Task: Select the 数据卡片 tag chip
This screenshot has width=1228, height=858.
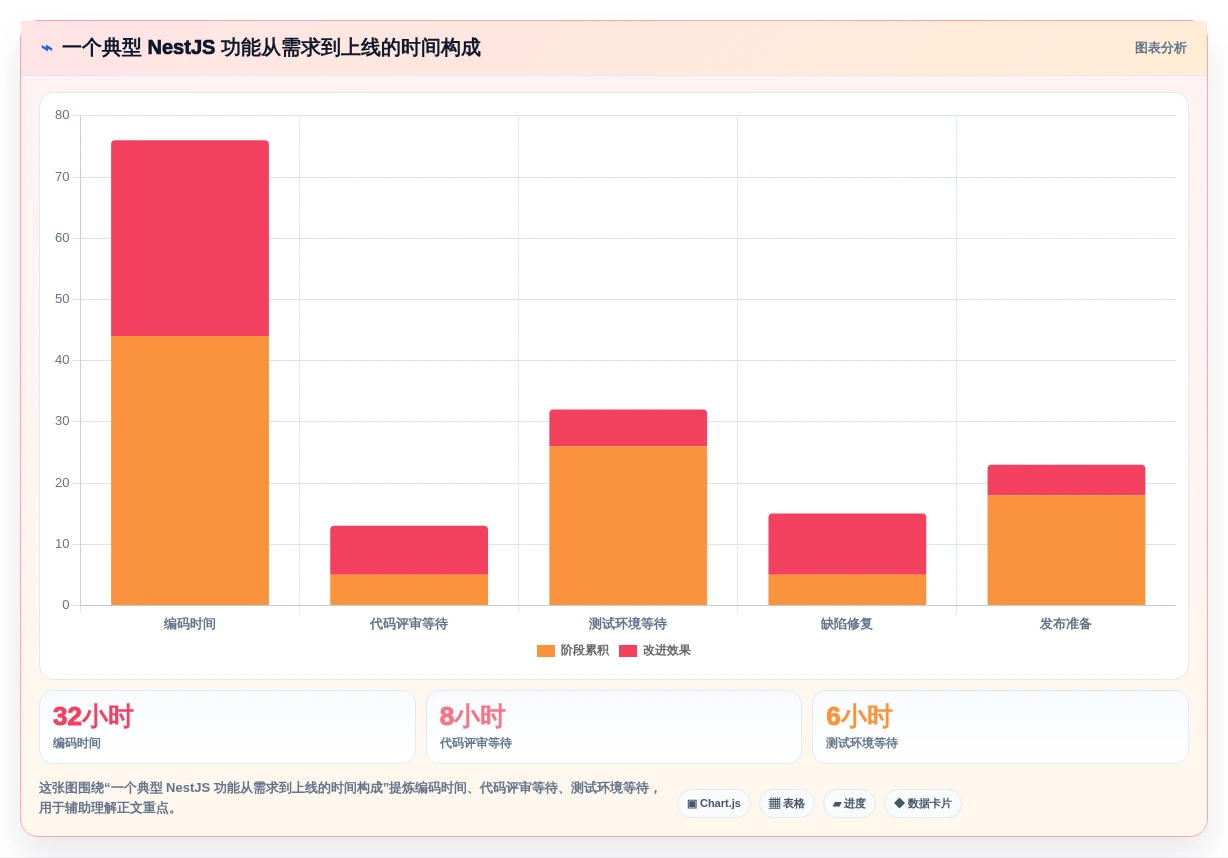Action: pos(923,804)
